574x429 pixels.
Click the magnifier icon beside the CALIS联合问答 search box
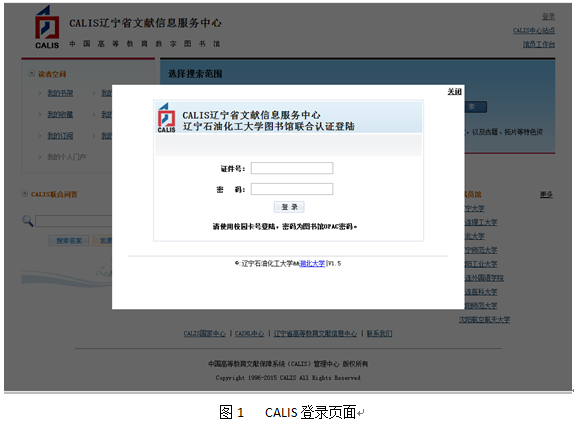pos(27,221)
